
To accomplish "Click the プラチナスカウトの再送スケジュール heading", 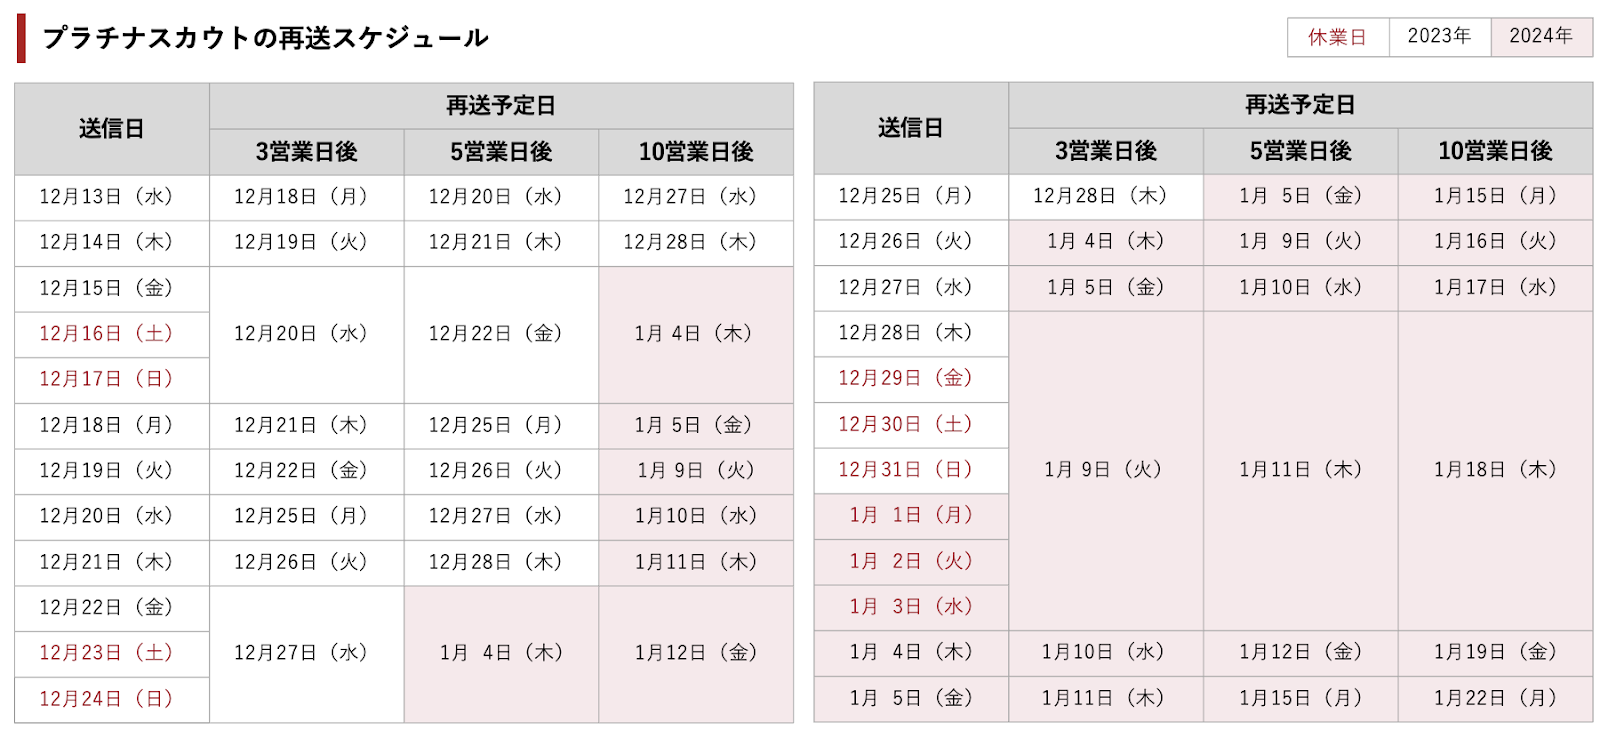I will (x=265, y=38).
